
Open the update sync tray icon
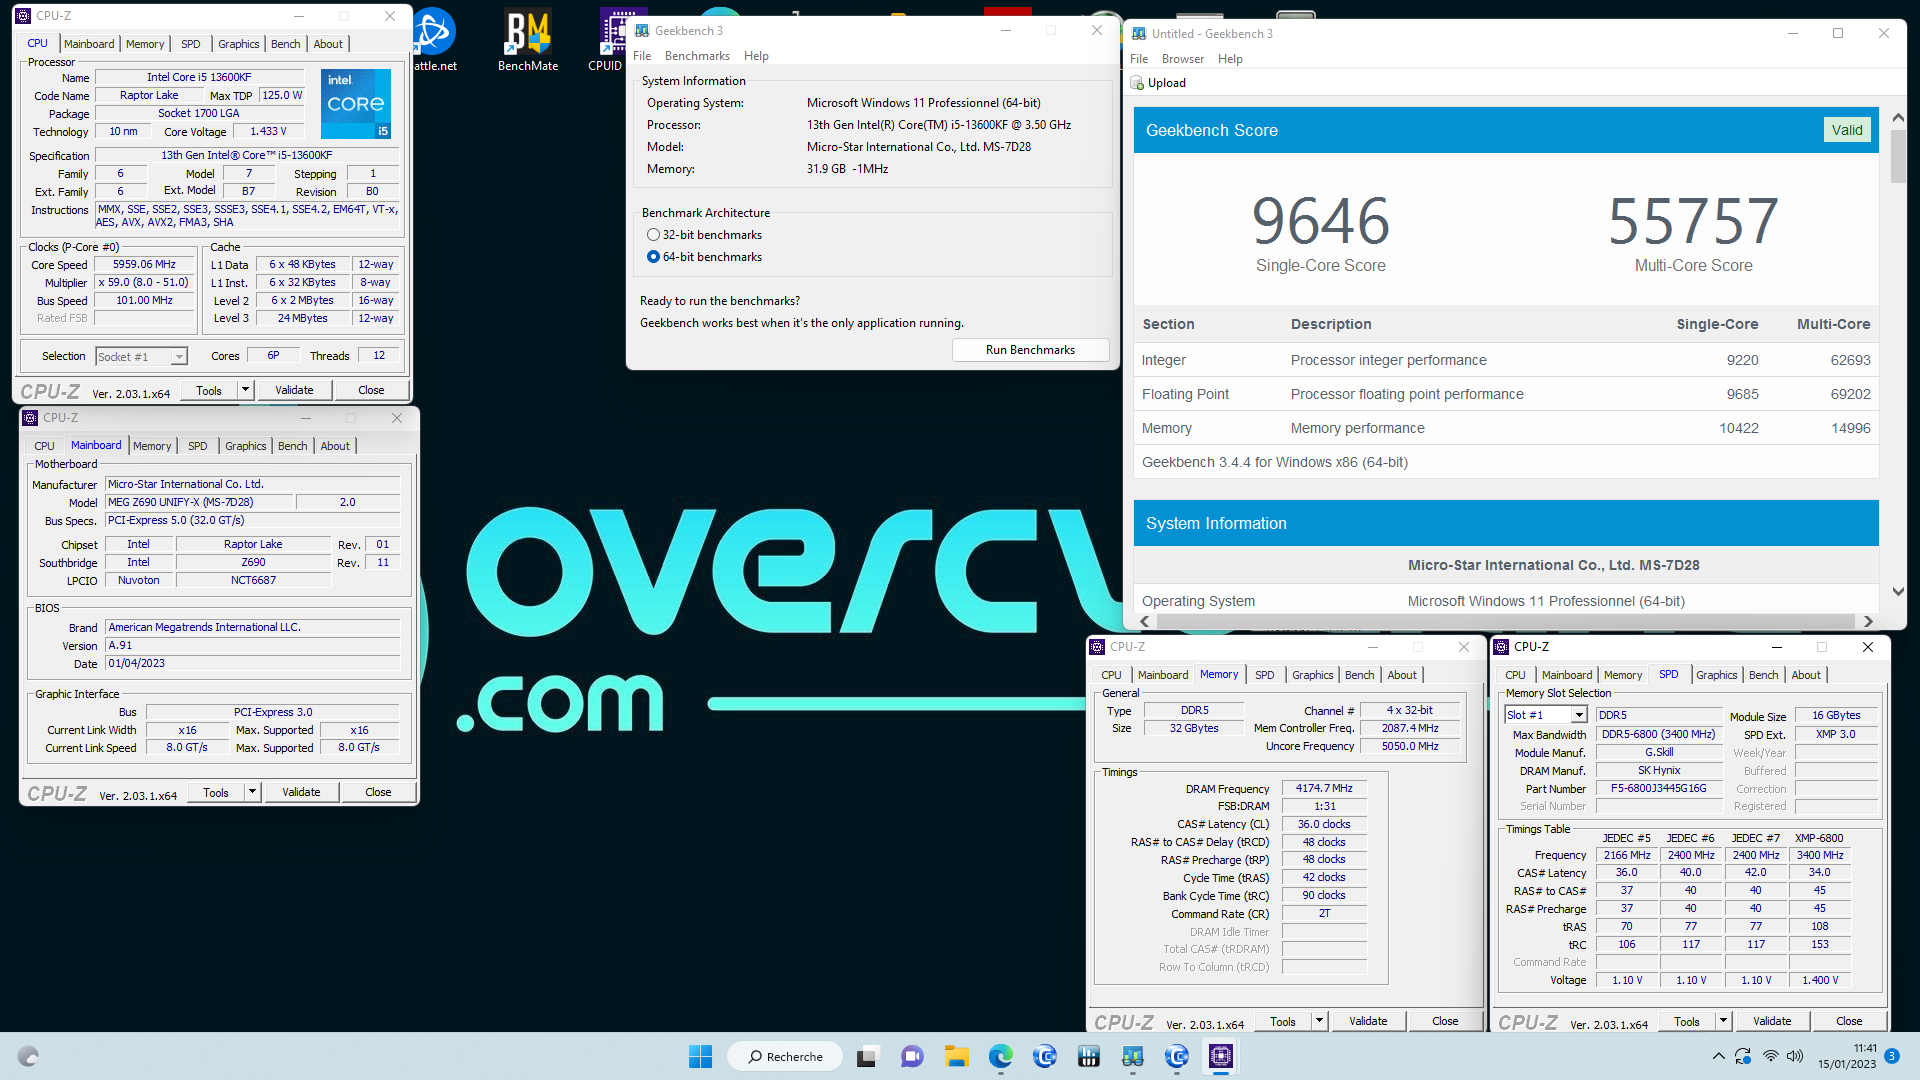point(1743,1056)
